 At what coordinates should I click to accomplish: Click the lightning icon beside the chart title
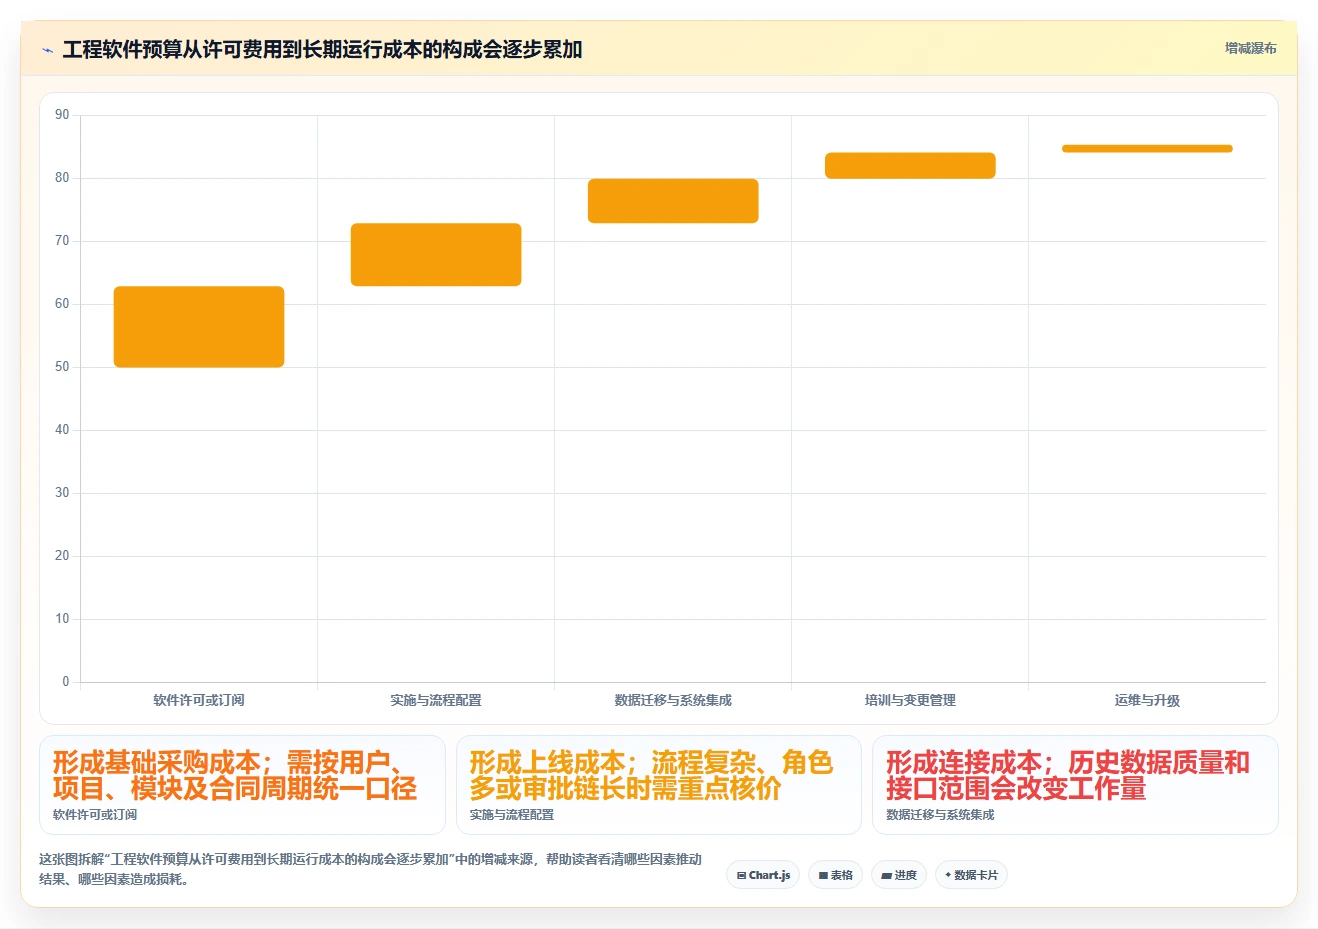(47, 50)
